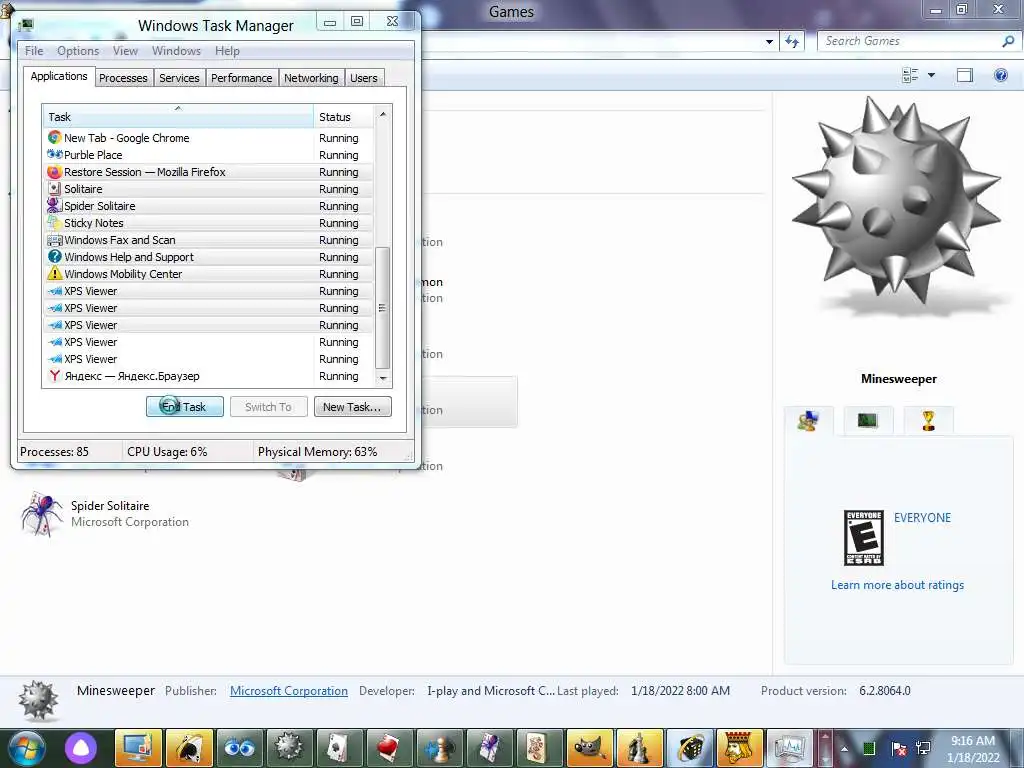Click the green Task Manager CPU tray icon

[869, 748]
